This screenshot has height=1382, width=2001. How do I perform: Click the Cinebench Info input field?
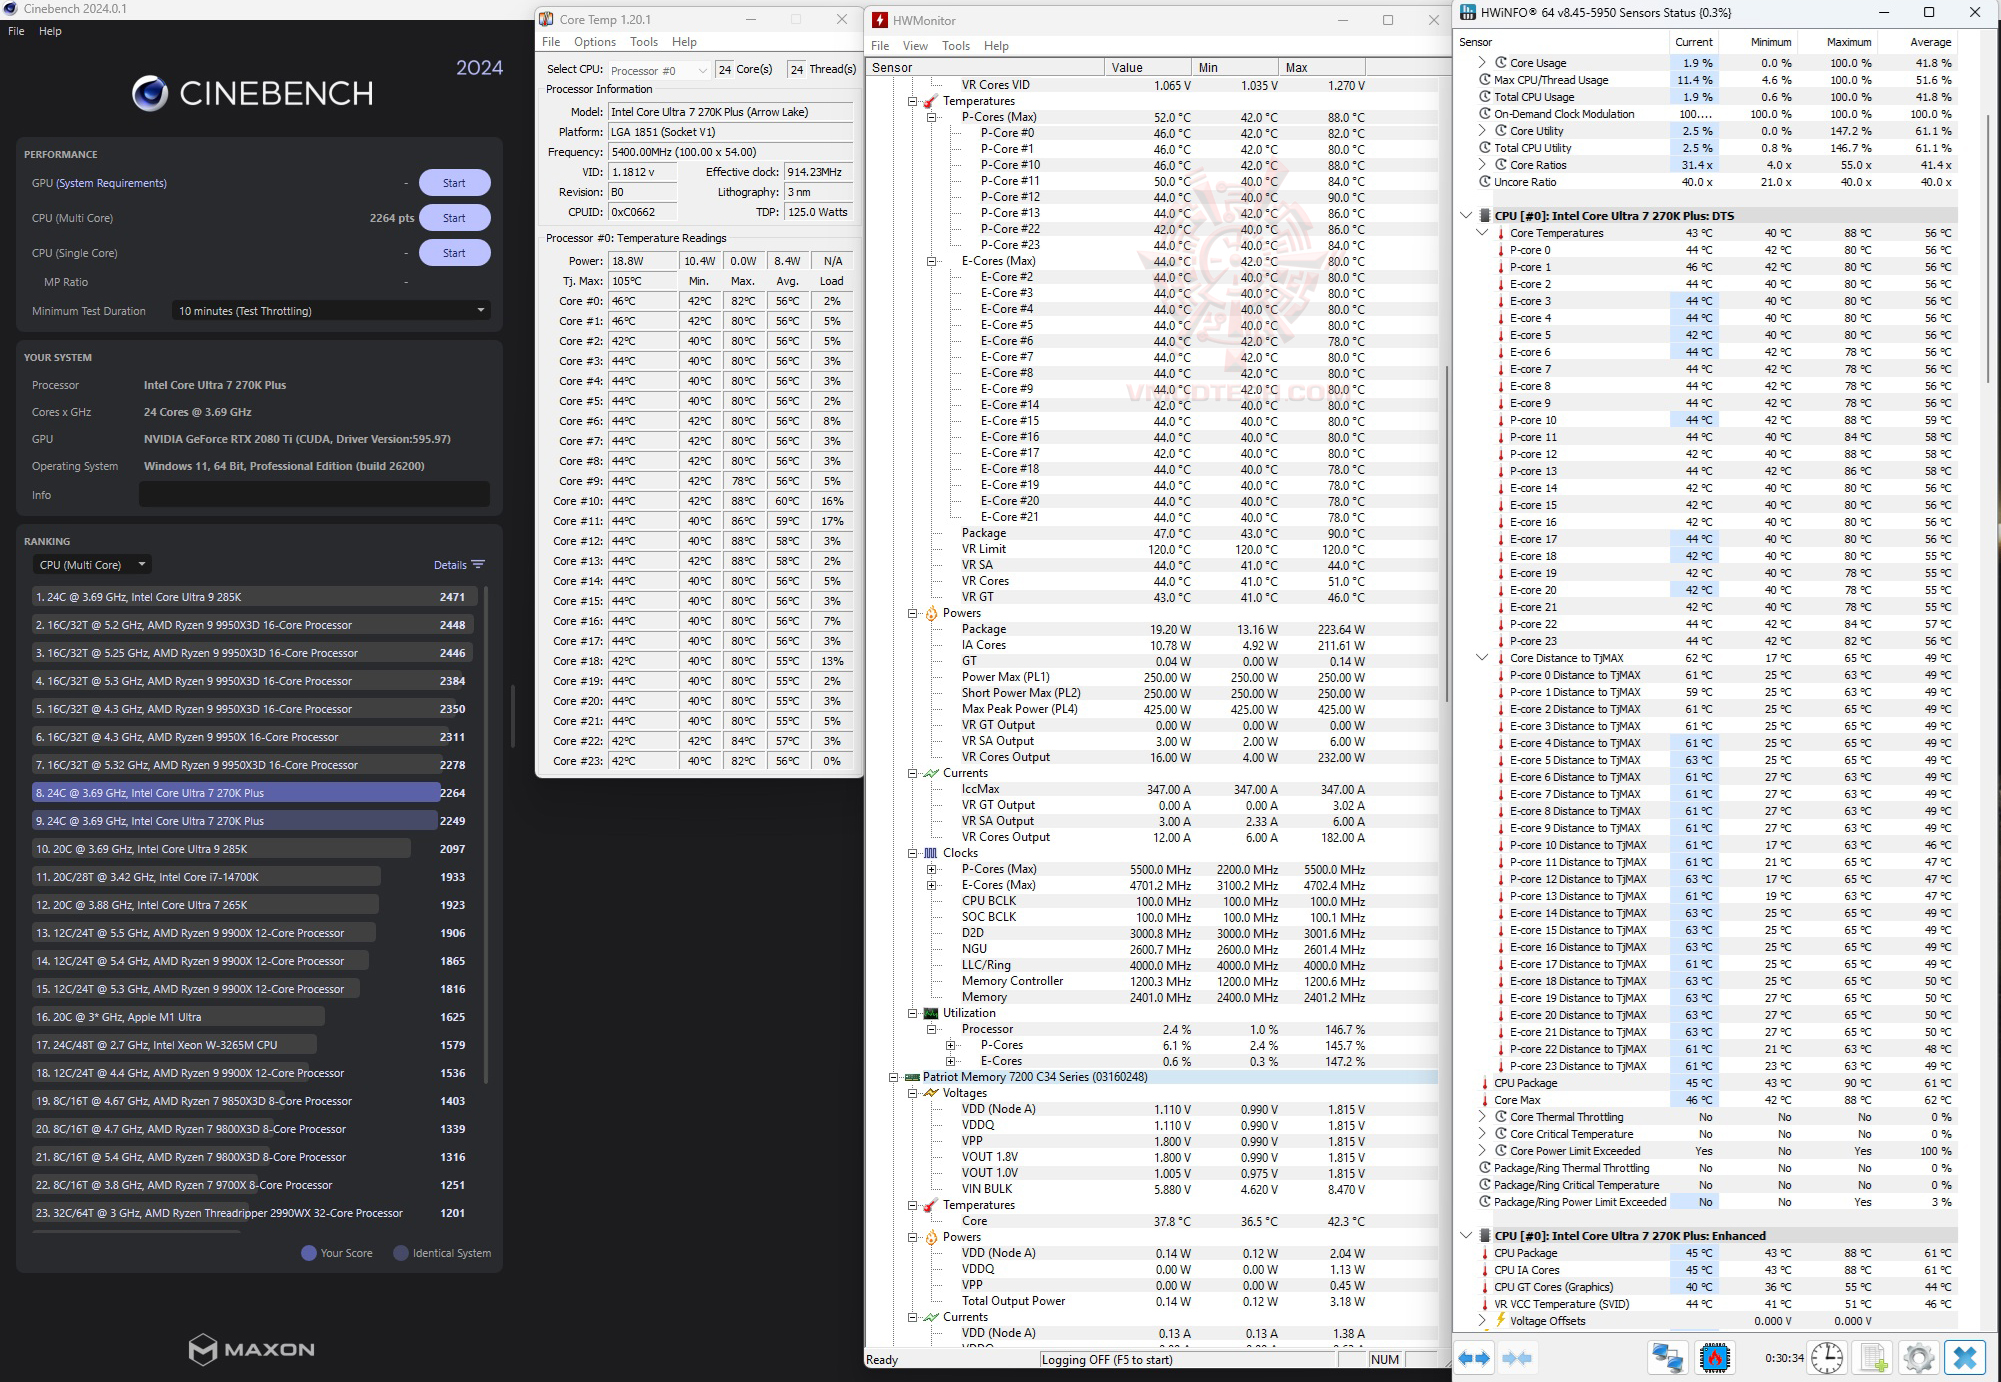pyautogui.click(x=314, y=494)
